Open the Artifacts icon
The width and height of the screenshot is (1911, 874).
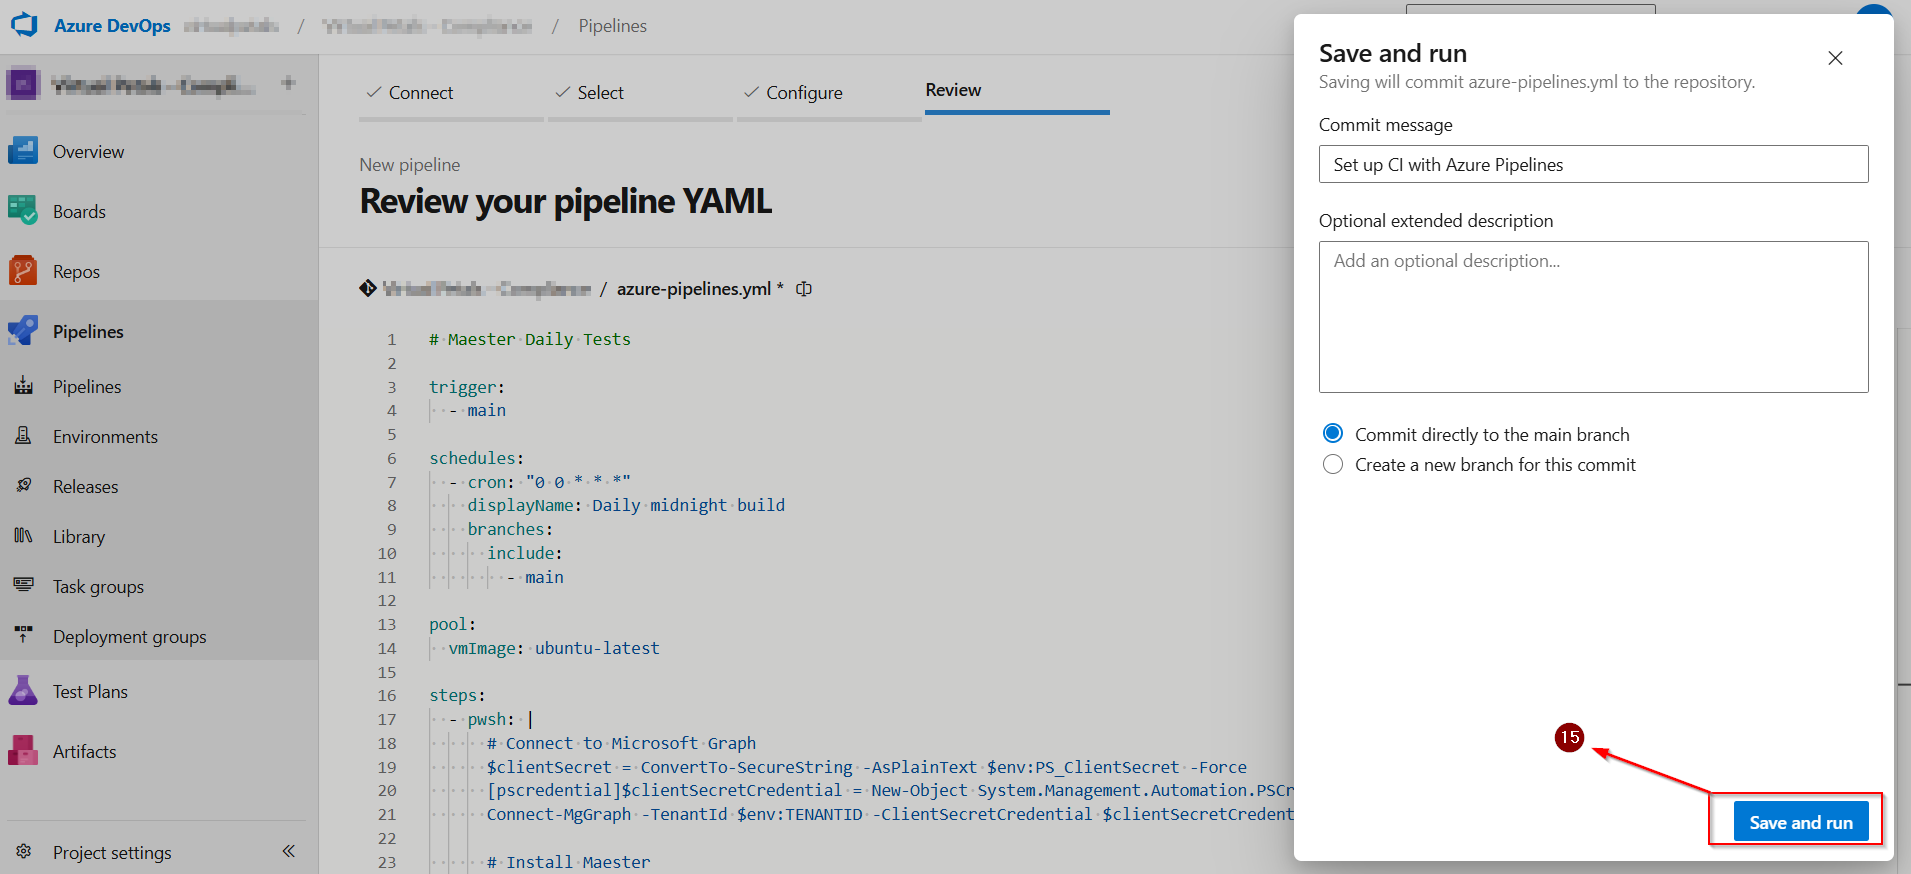click(x=23, y=751)
